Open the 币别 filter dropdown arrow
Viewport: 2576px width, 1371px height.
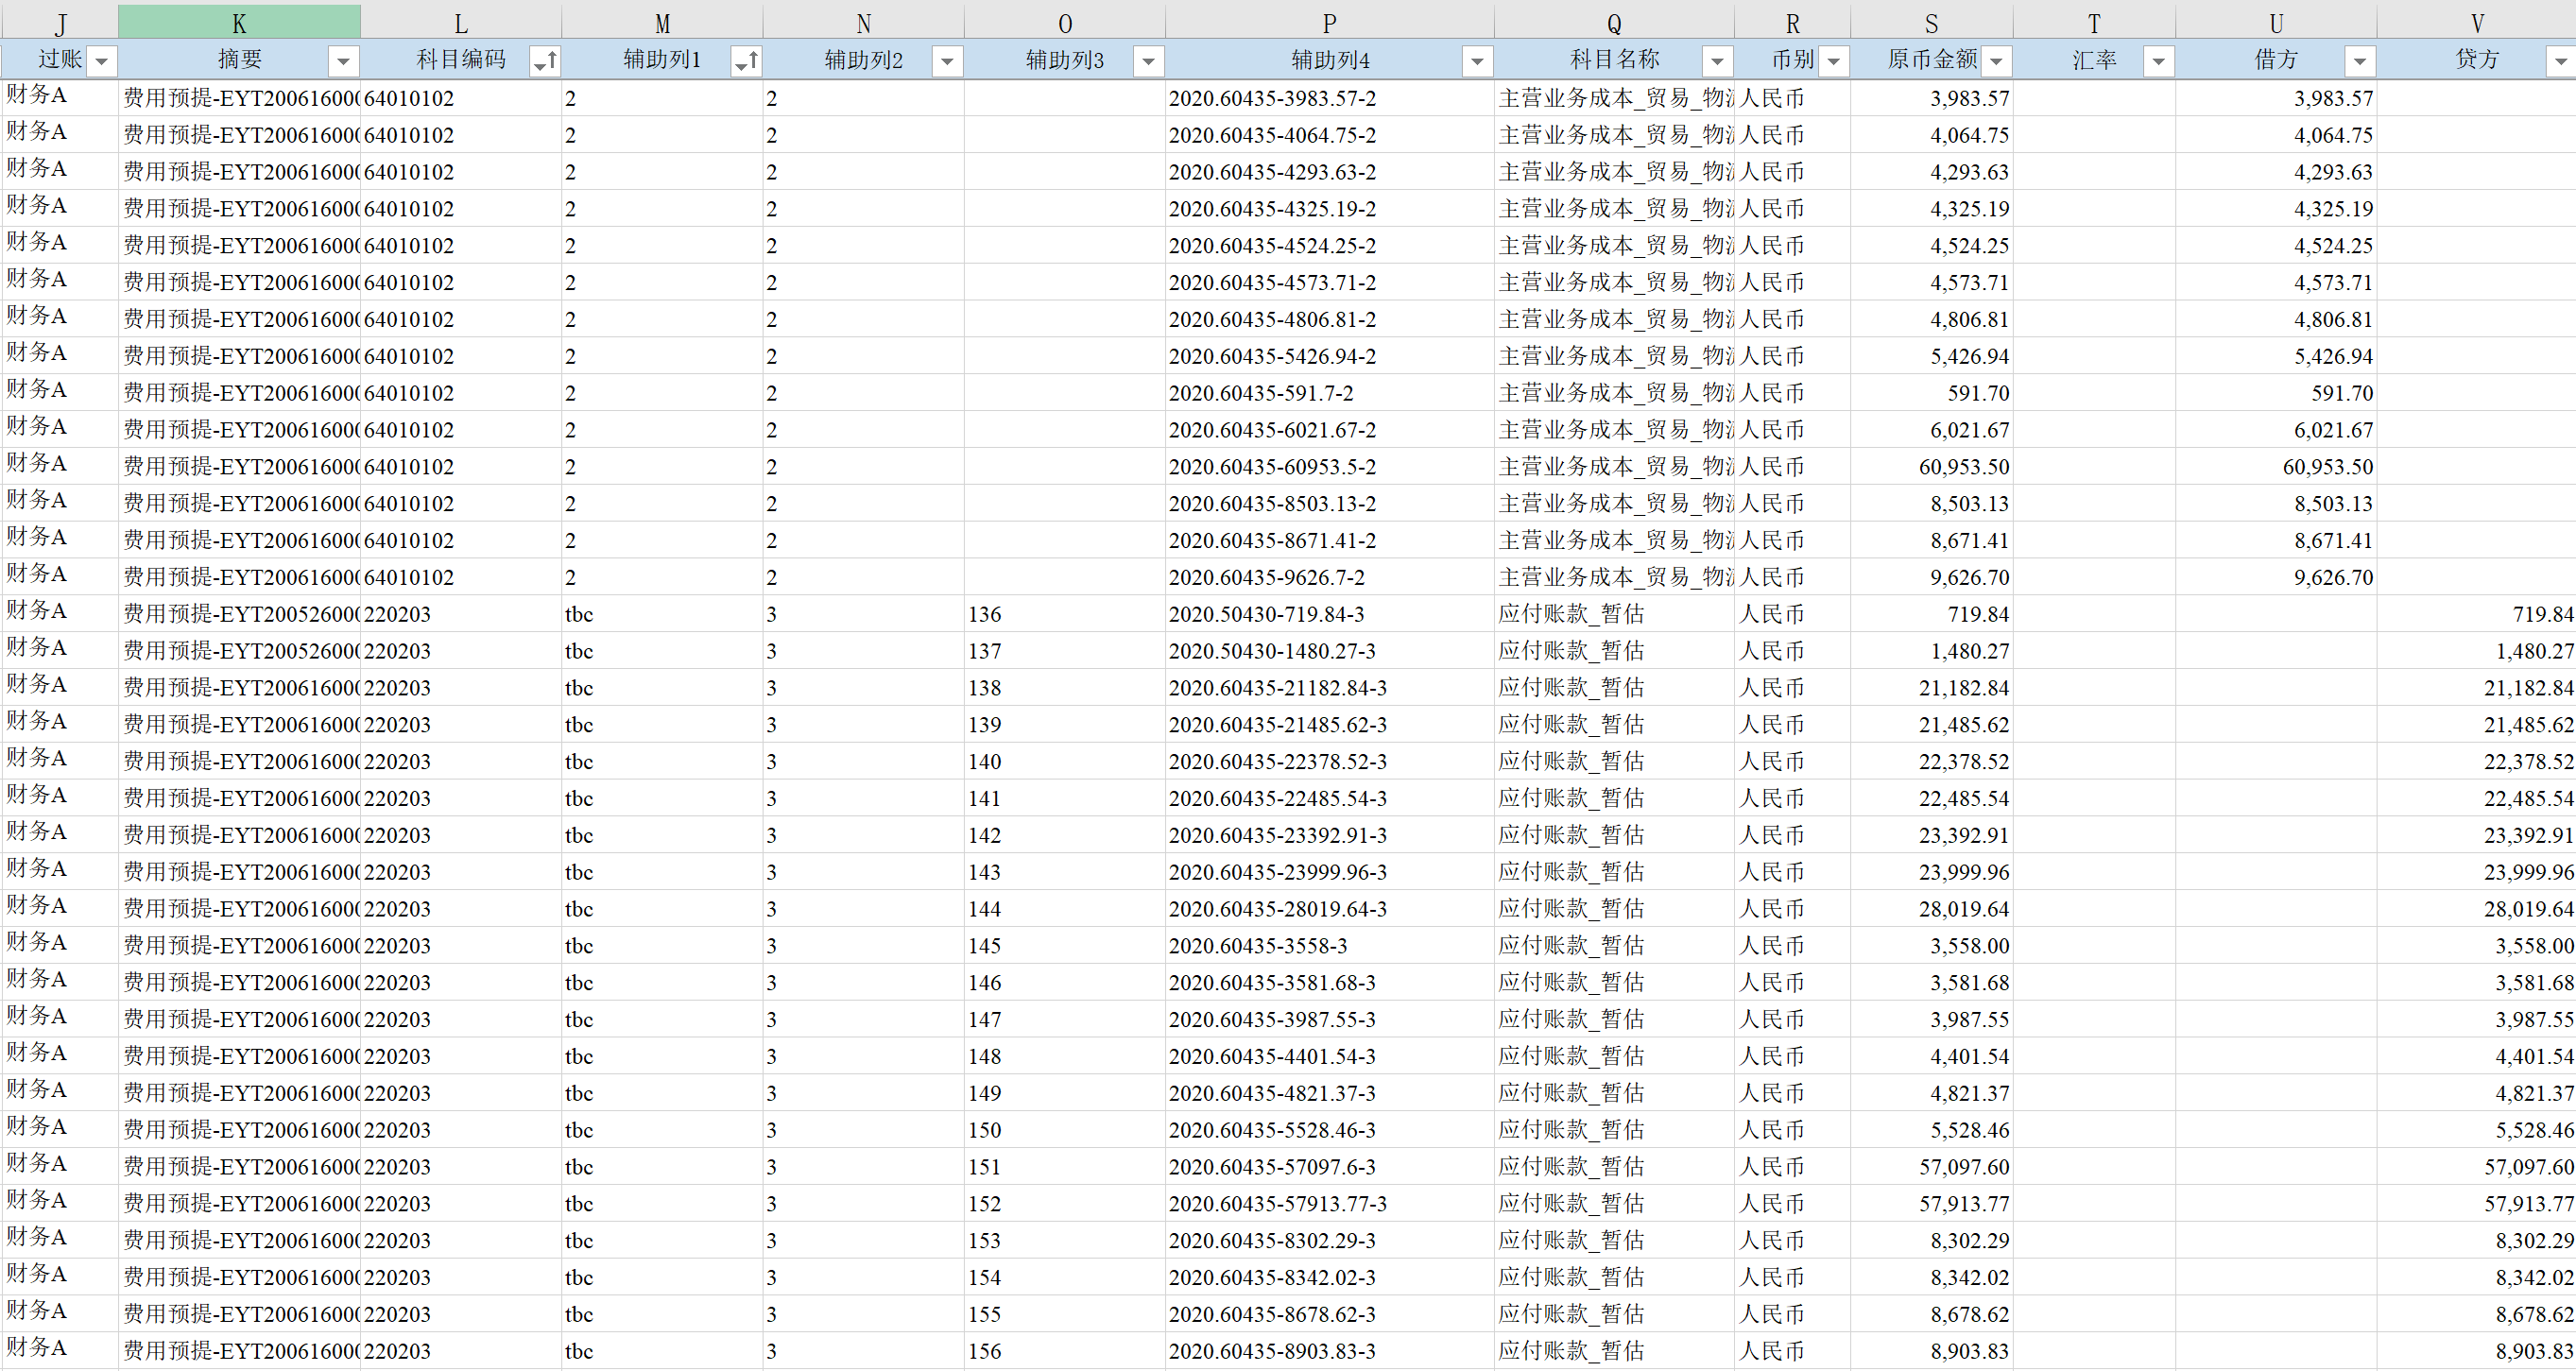tap(1833, 62)
